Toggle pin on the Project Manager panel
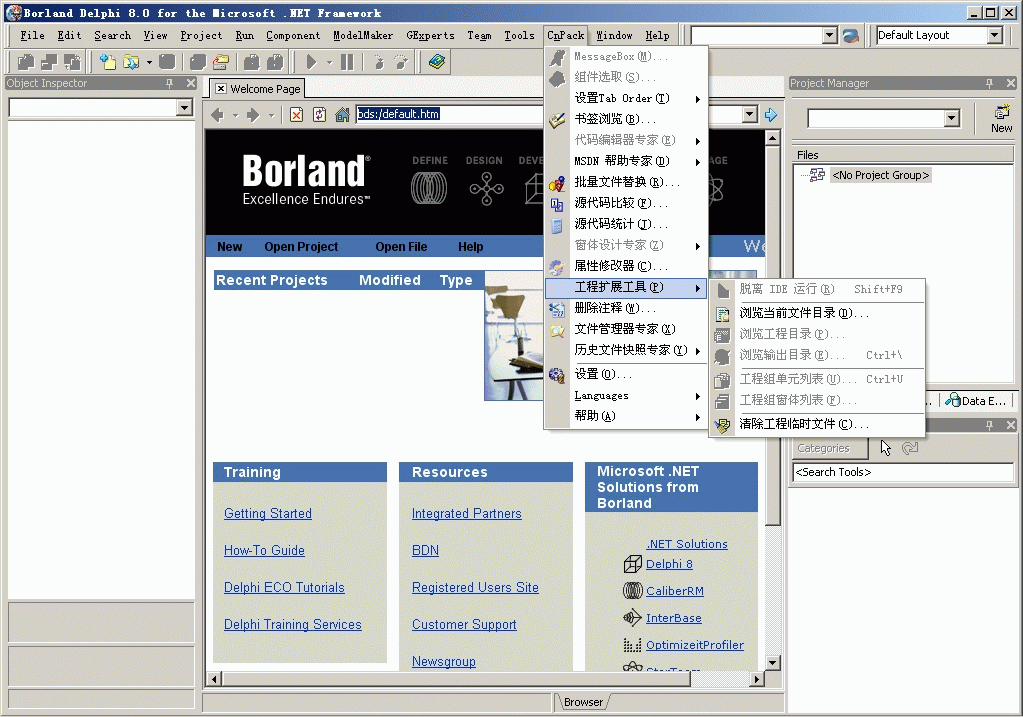 pos(989,84)
